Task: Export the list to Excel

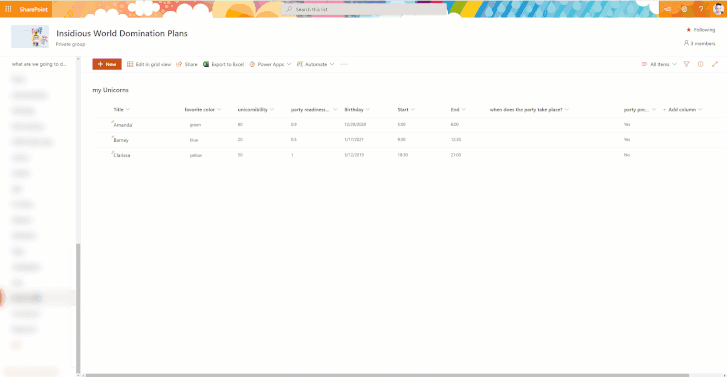Action: pos(223,64)
